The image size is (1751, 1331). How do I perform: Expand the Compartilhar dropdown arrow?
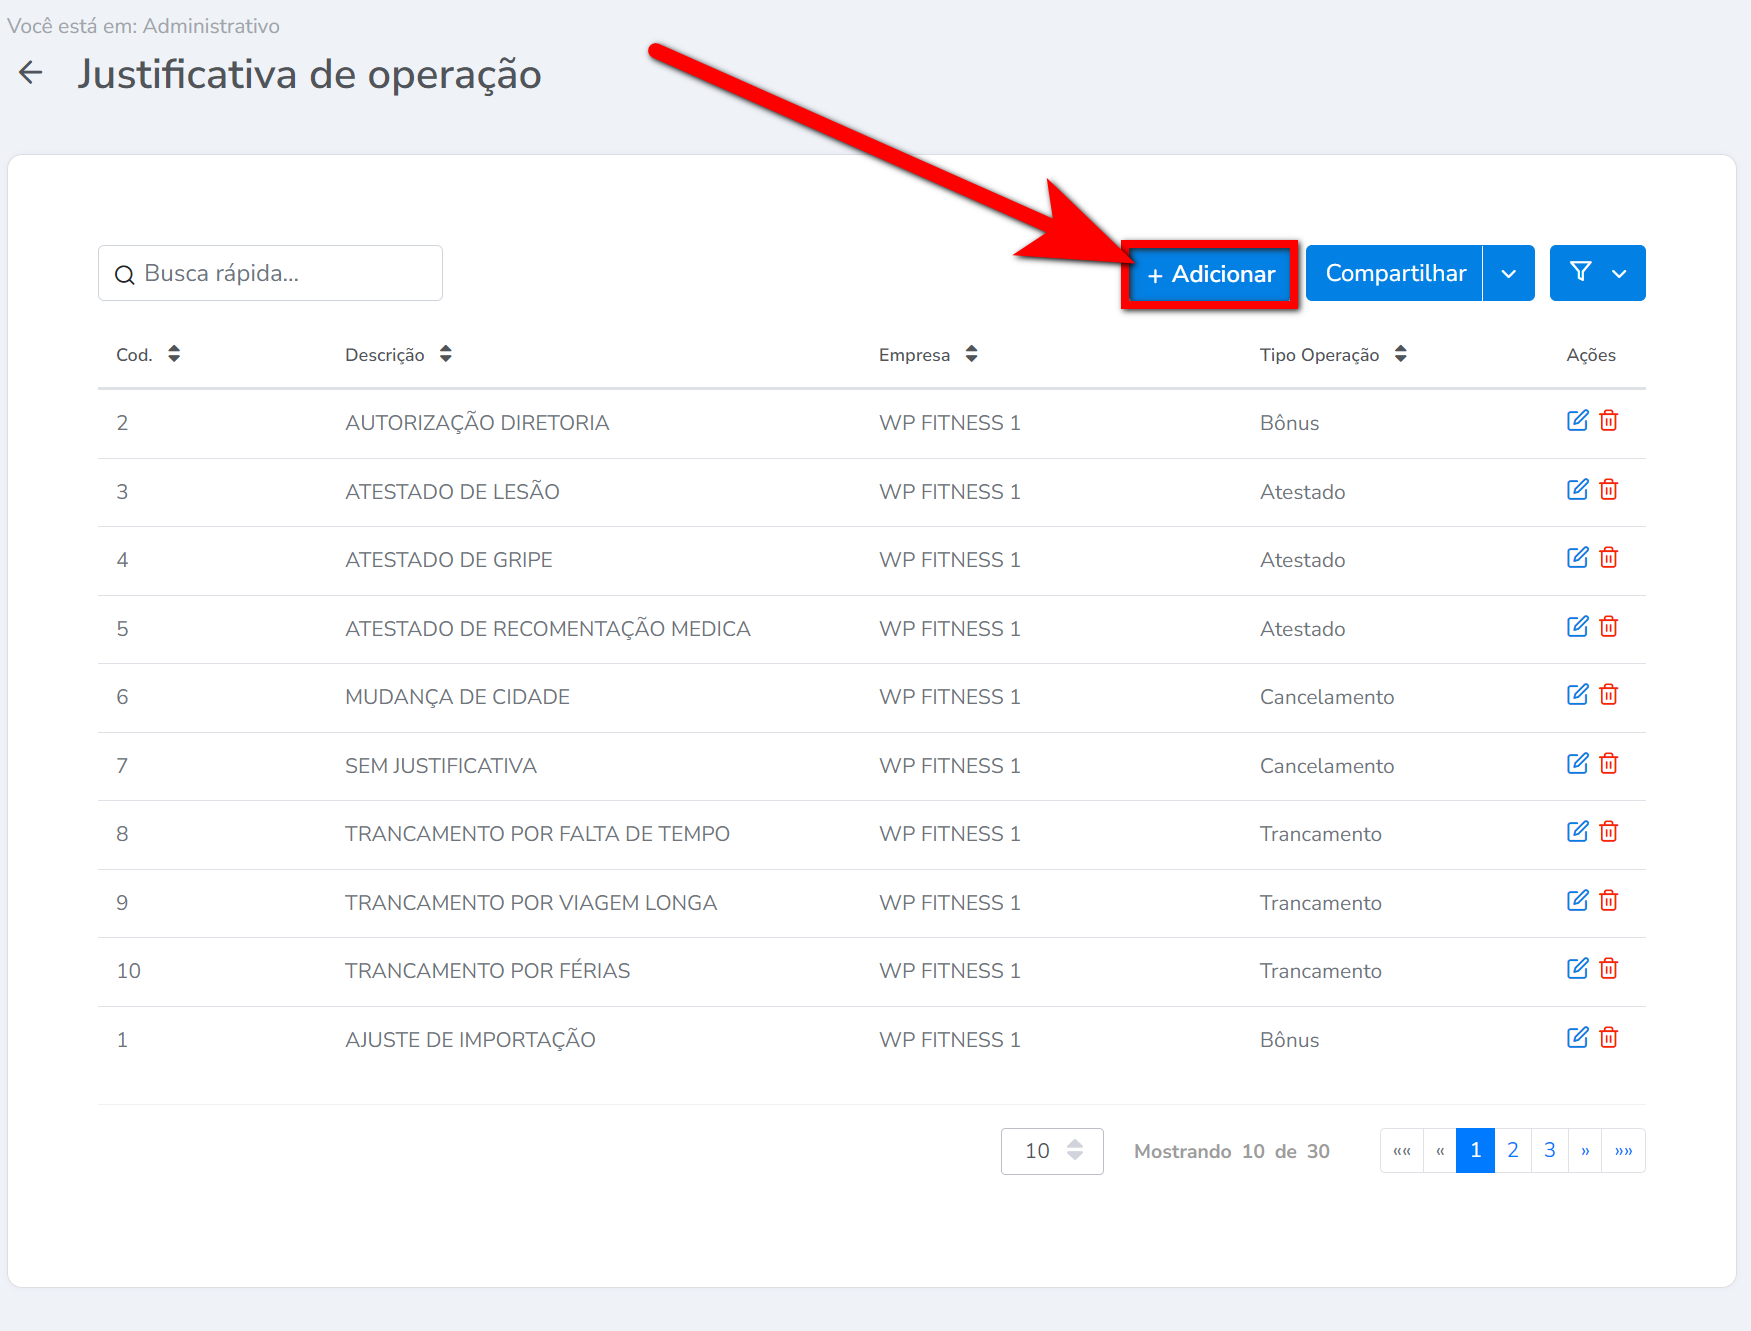pos(1509,273)
